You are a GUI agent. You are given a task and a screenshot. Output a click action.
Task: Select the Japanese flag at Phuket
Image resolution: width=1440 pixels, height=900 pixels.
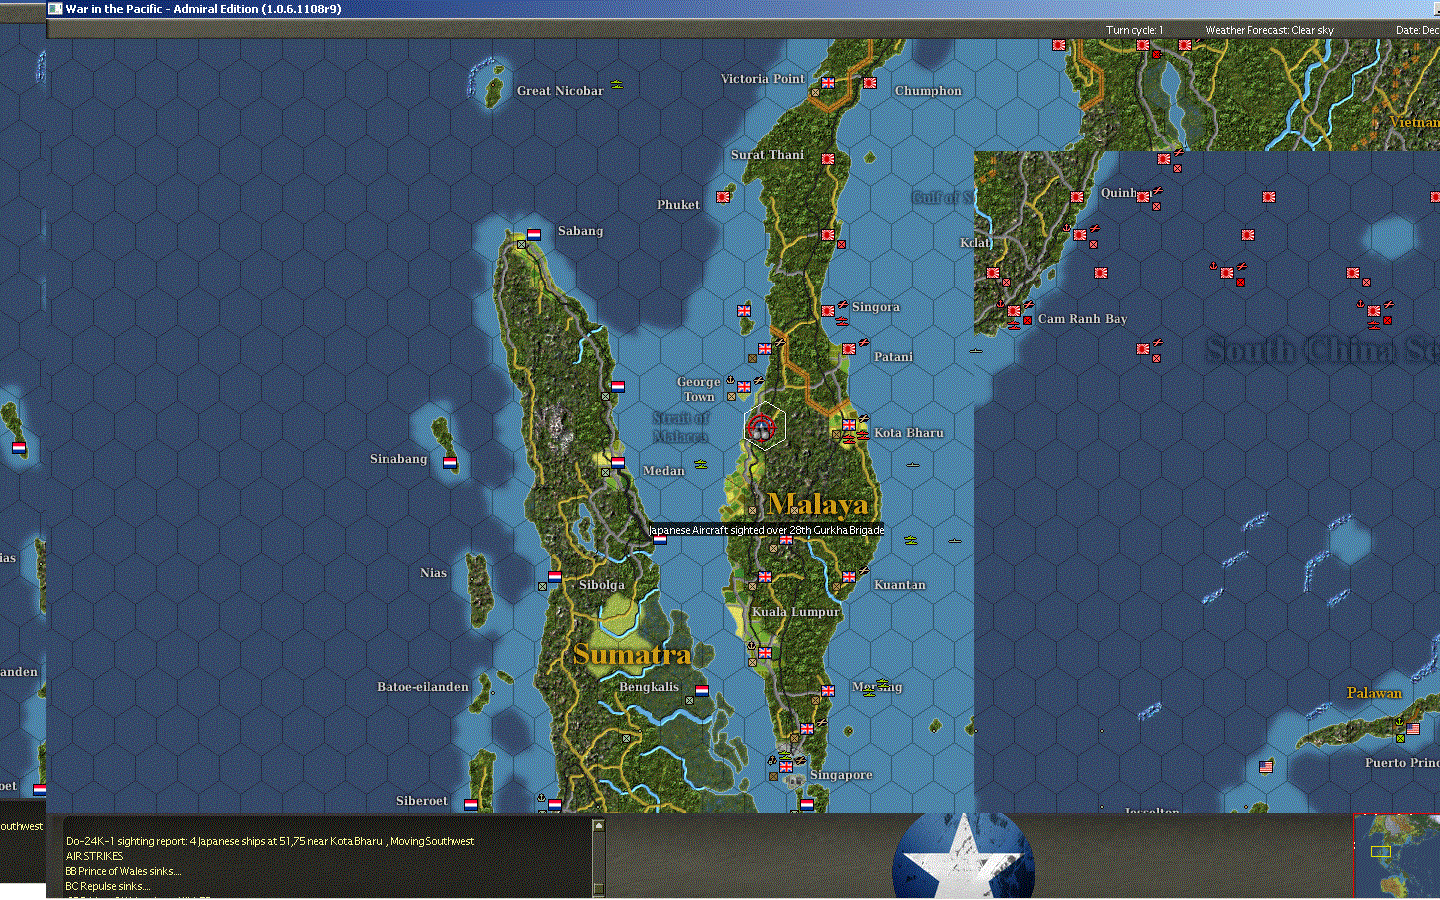(x=723, y=197)
